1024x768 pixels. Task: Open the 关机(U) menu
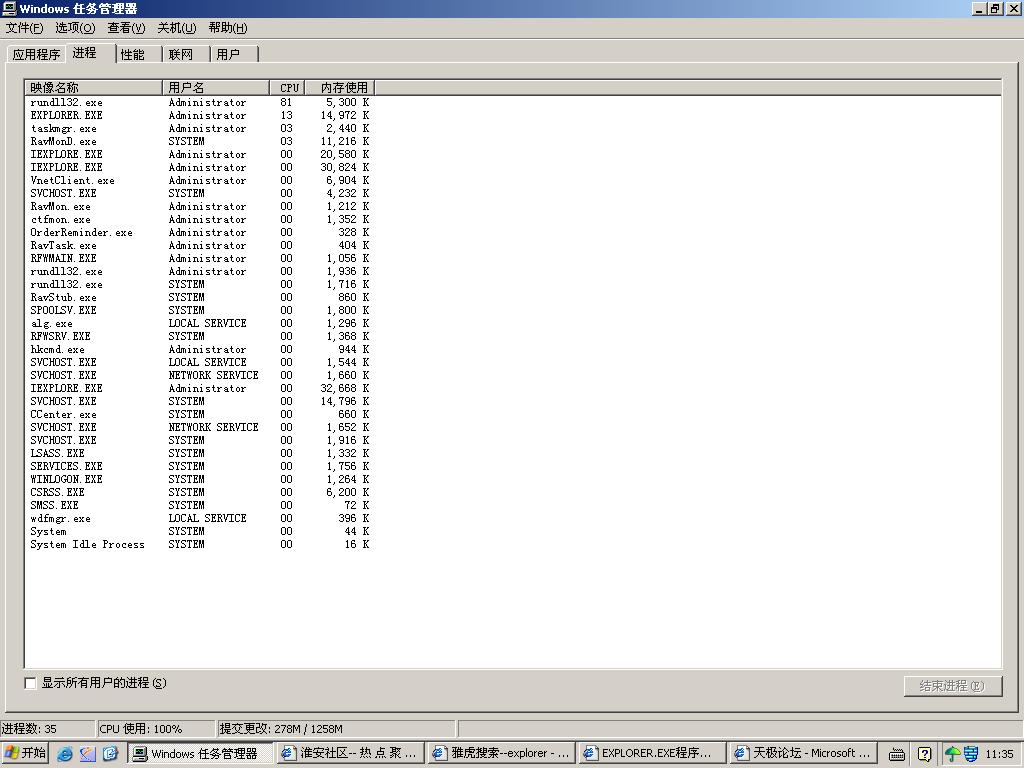(x=176, y=27)
